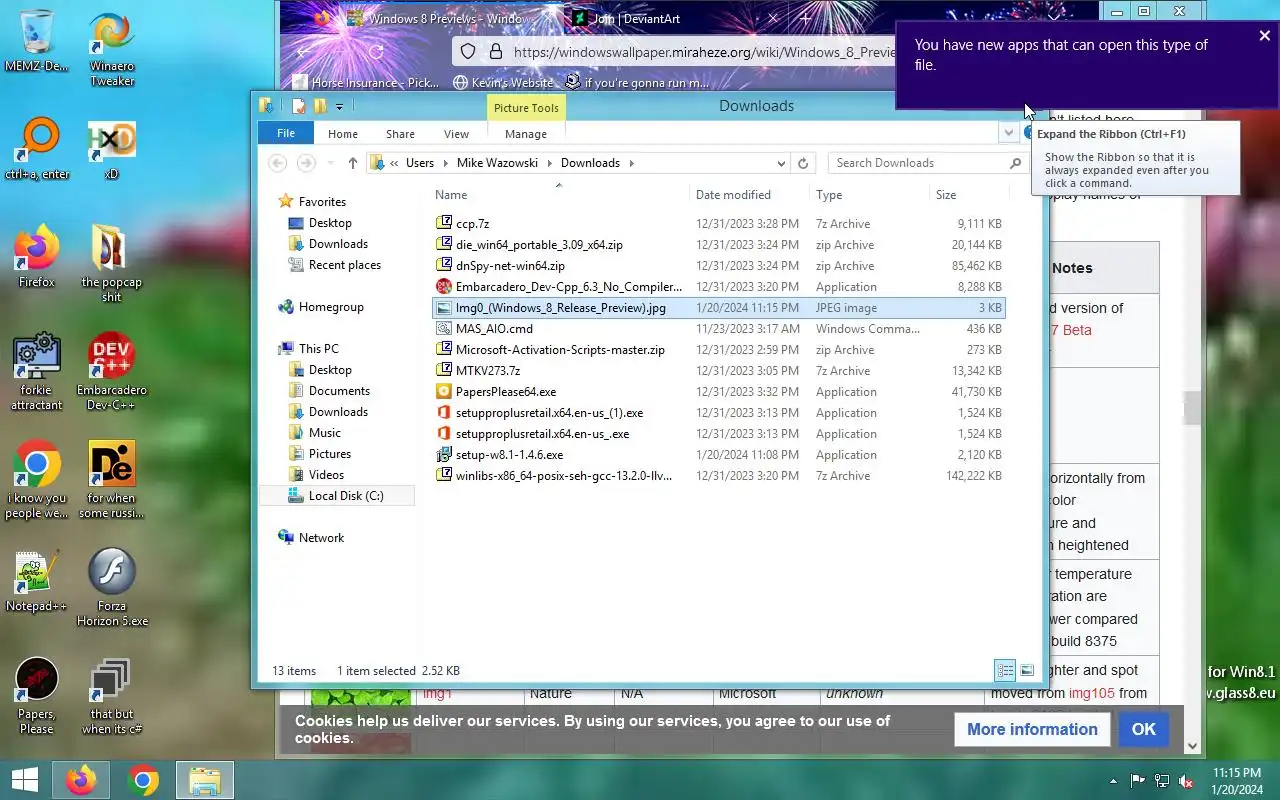Image resolution: width=1280 pixels, height=800 pixels.
Task: Select Img0_(Windows_8_Release_Preview).jpg
Action: coord(560,308)
